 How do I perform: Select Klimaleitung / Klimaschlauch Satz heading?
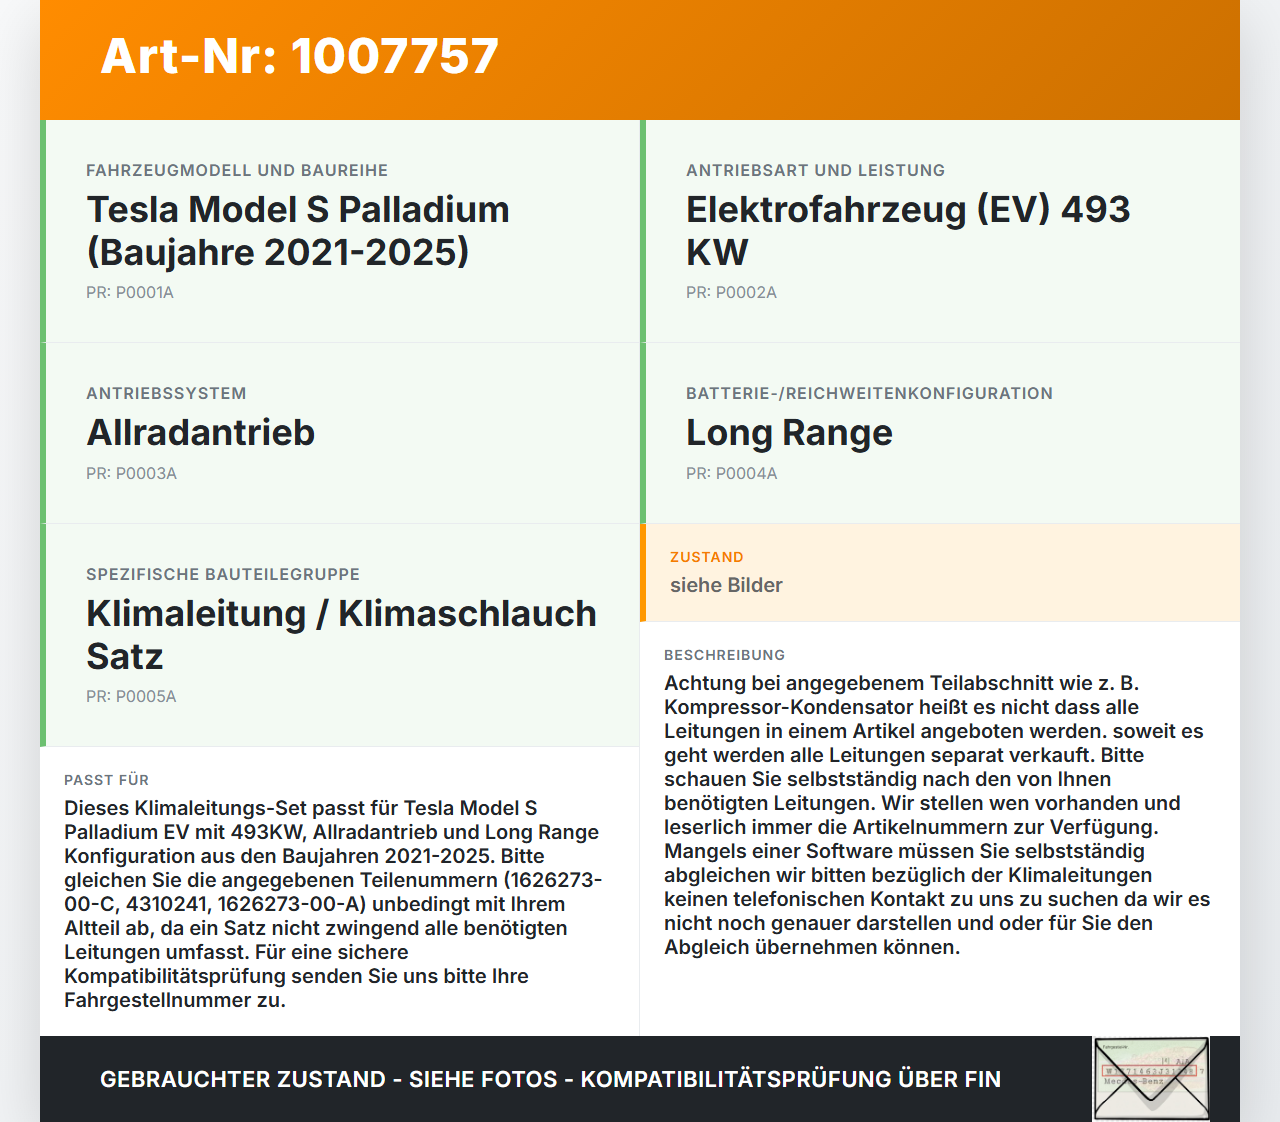coord(341,635)
